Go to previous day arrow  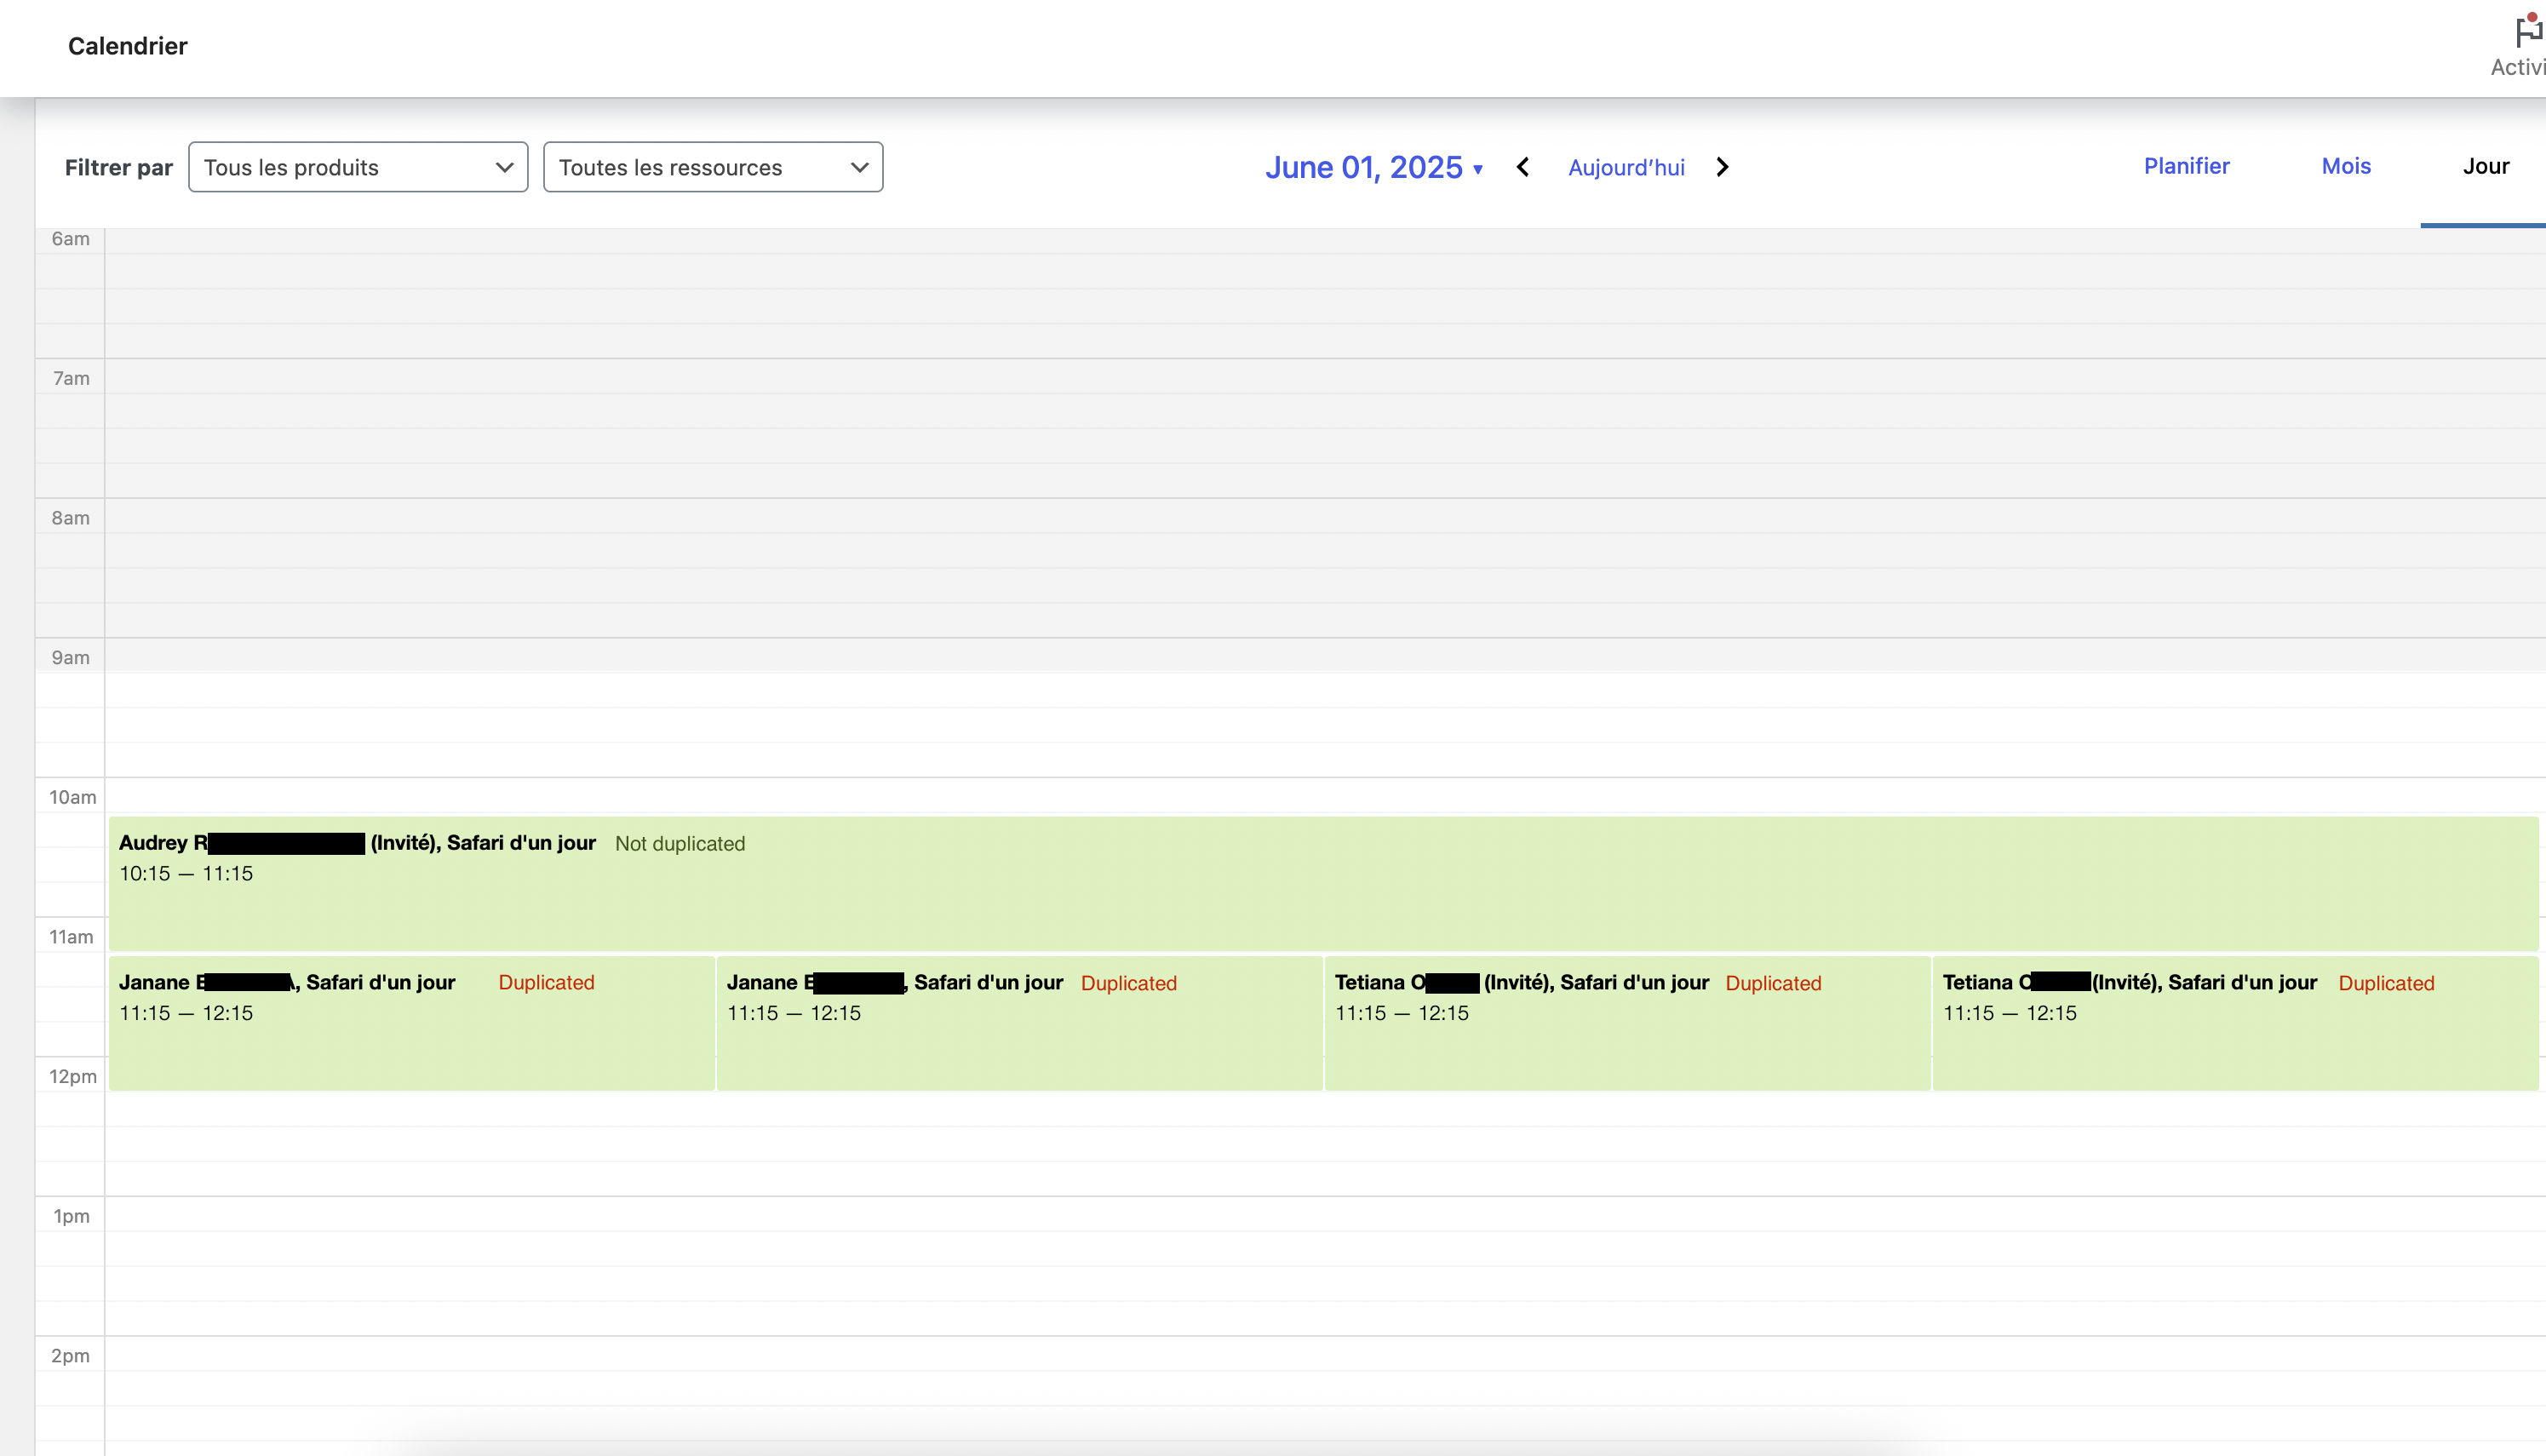tap(1522, 167)
